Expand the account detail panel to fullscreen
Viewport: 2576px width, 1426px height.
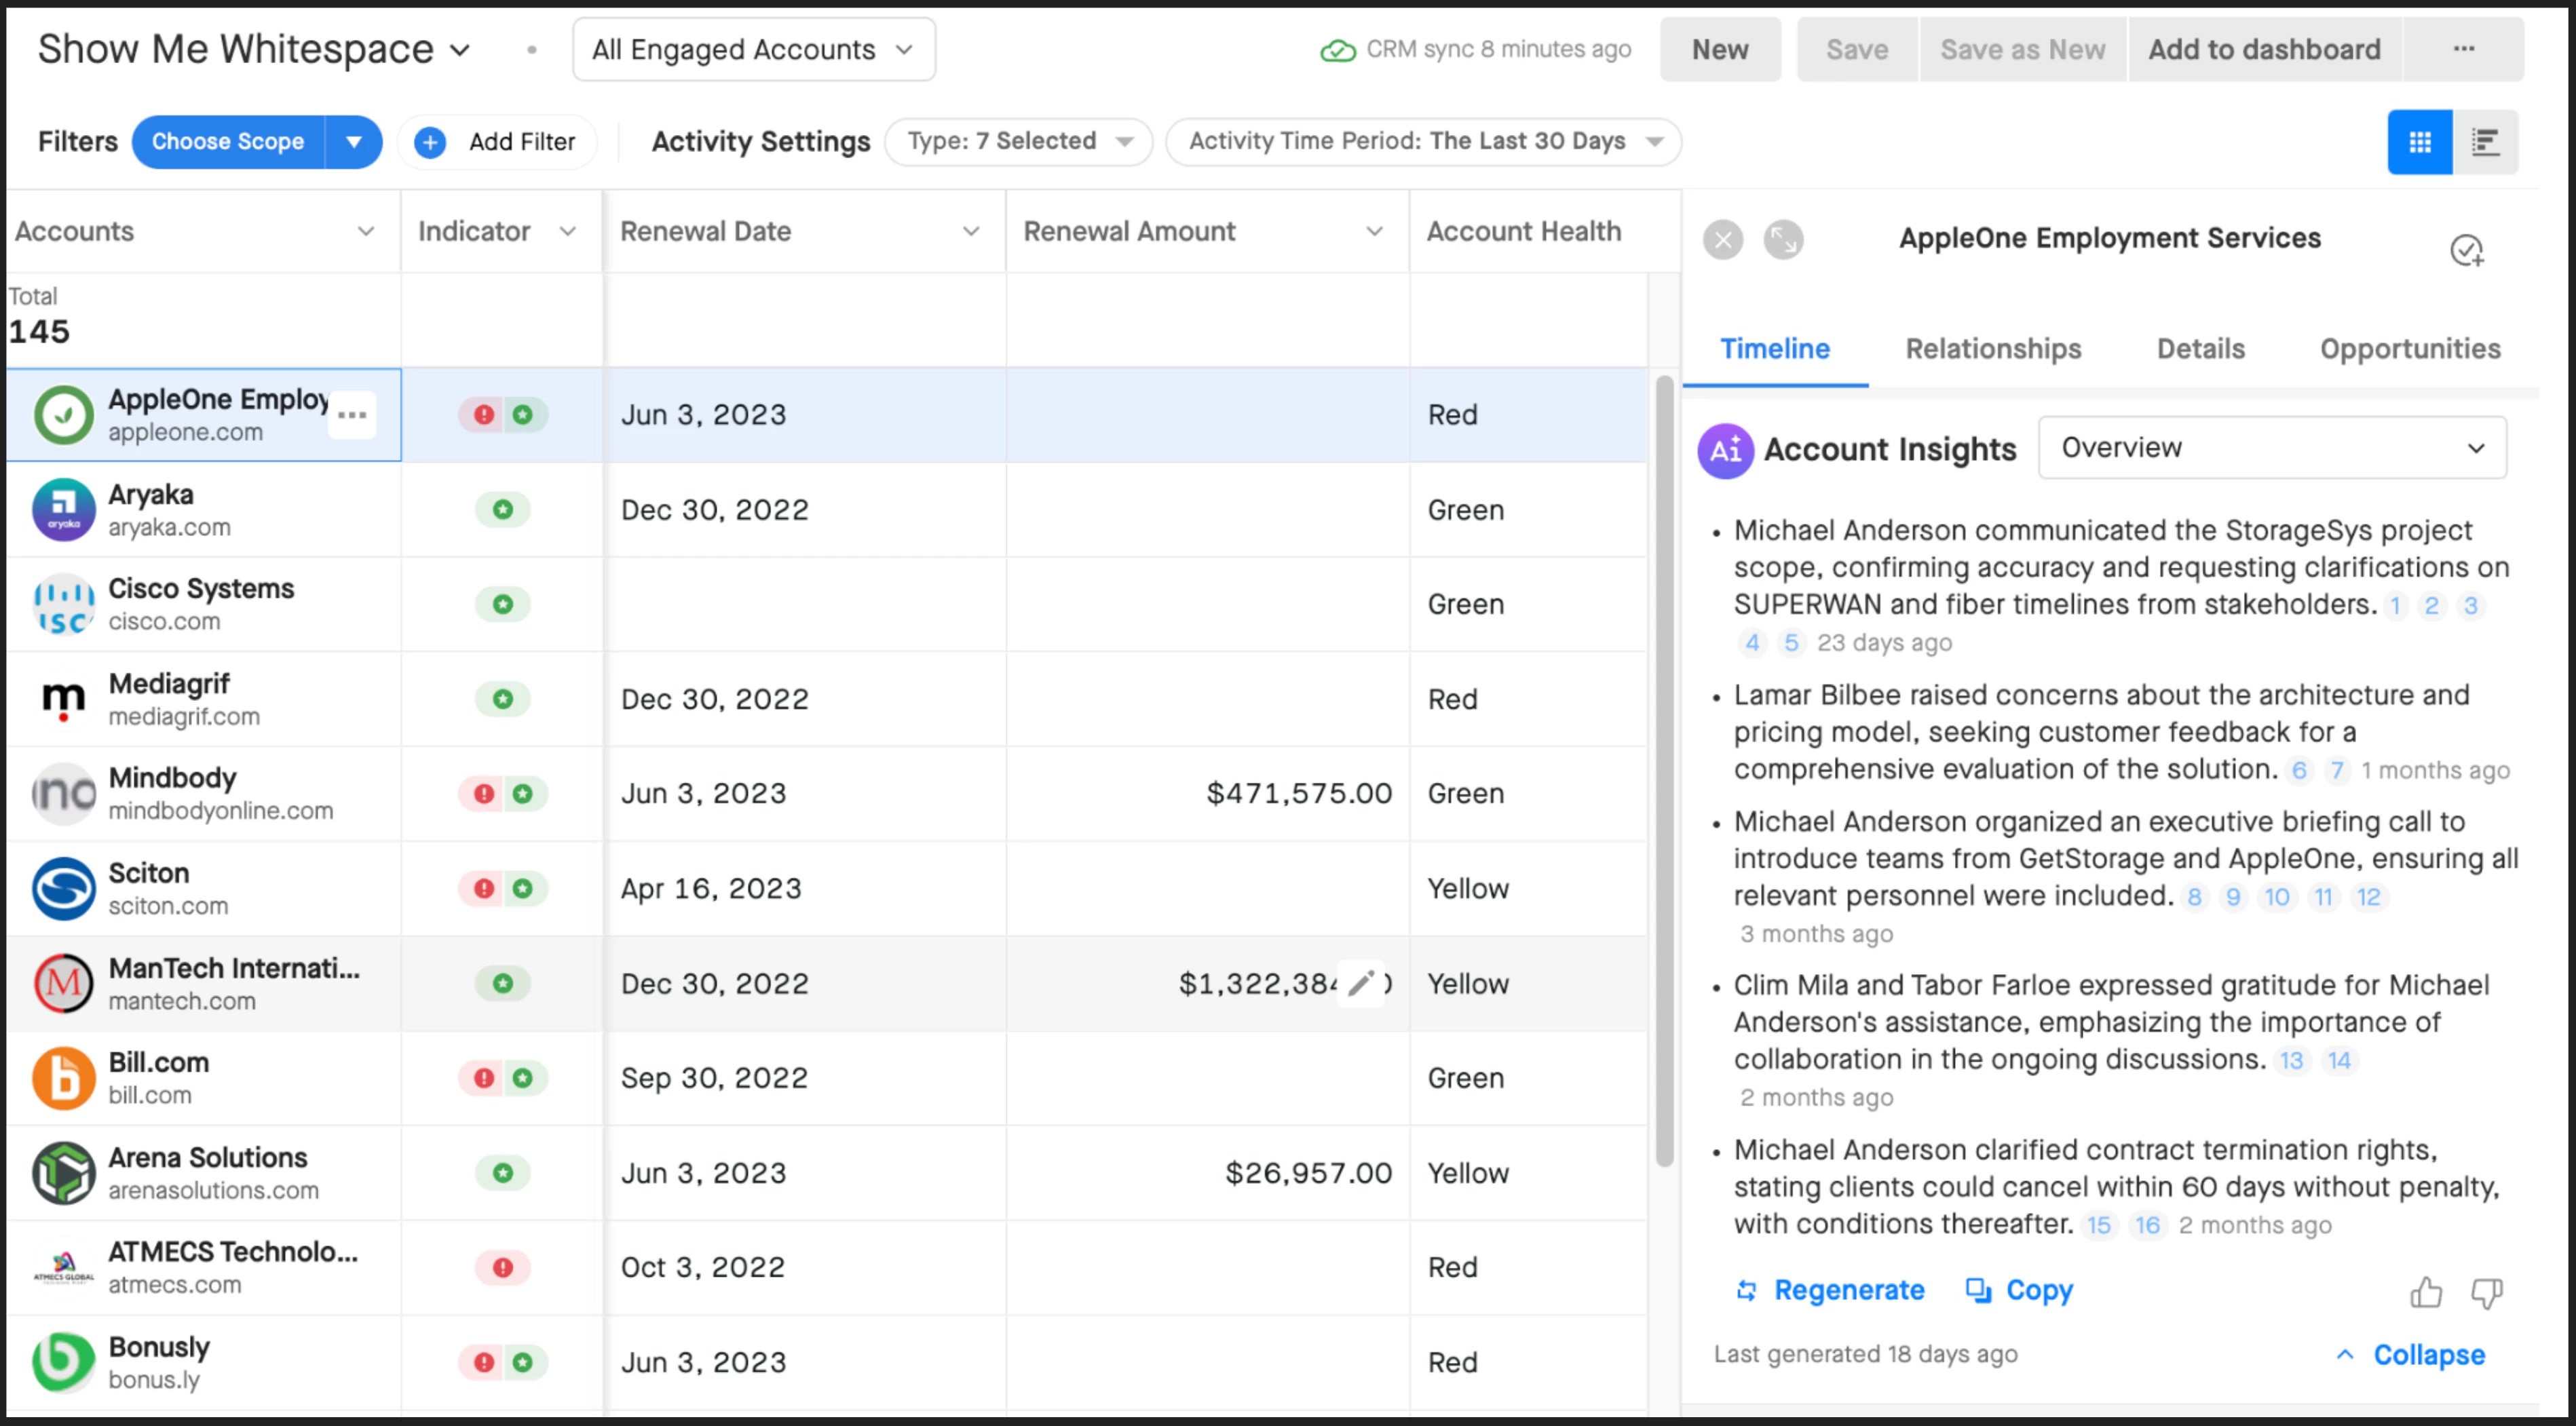coord(1783,240)
